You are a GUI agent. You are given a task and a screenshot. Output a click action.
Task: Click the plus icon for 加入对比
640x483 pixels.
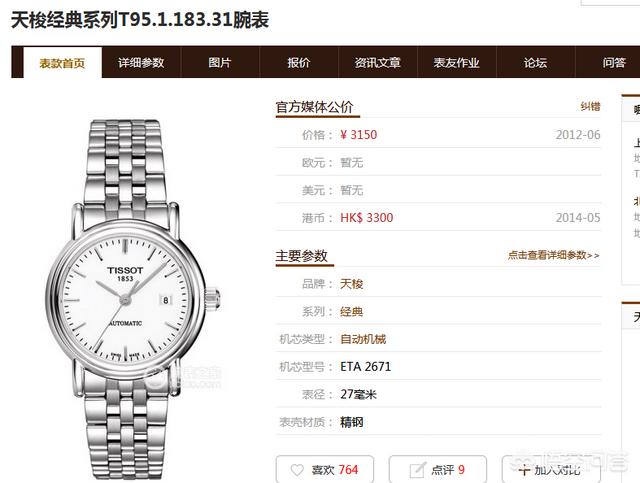(524, 470)
